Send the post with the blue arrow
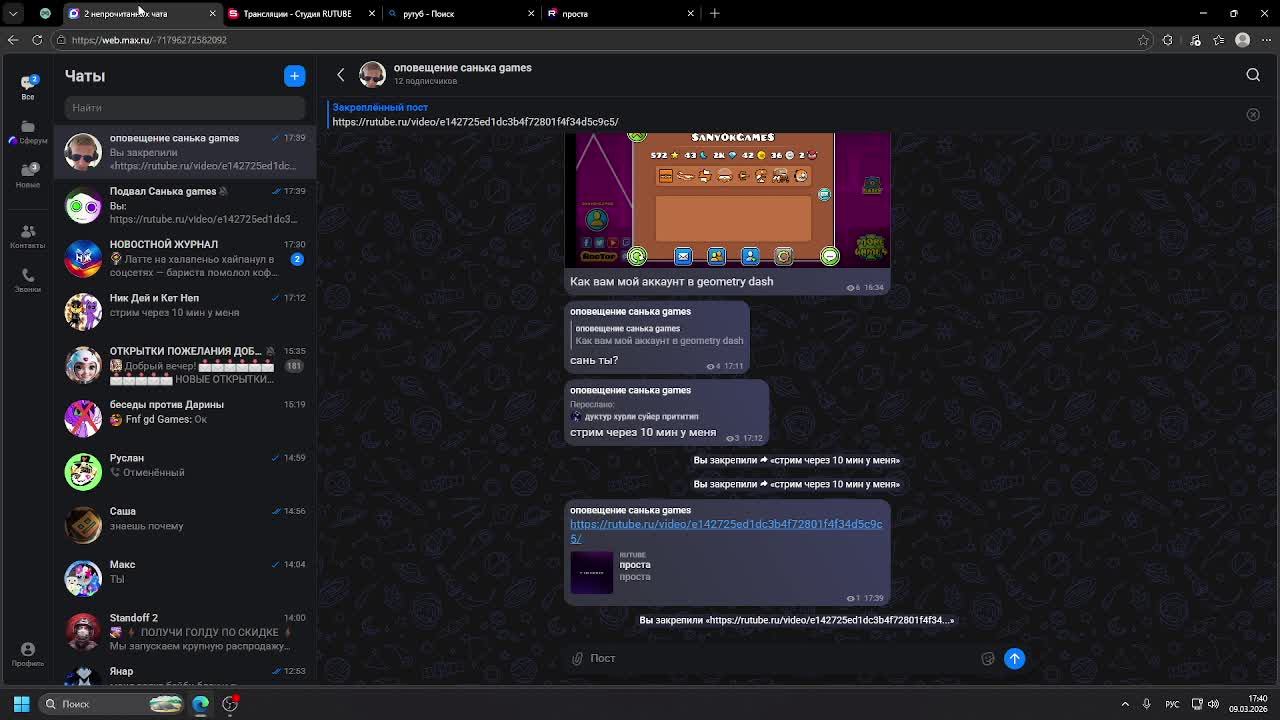 click(x=1014, y=658)
